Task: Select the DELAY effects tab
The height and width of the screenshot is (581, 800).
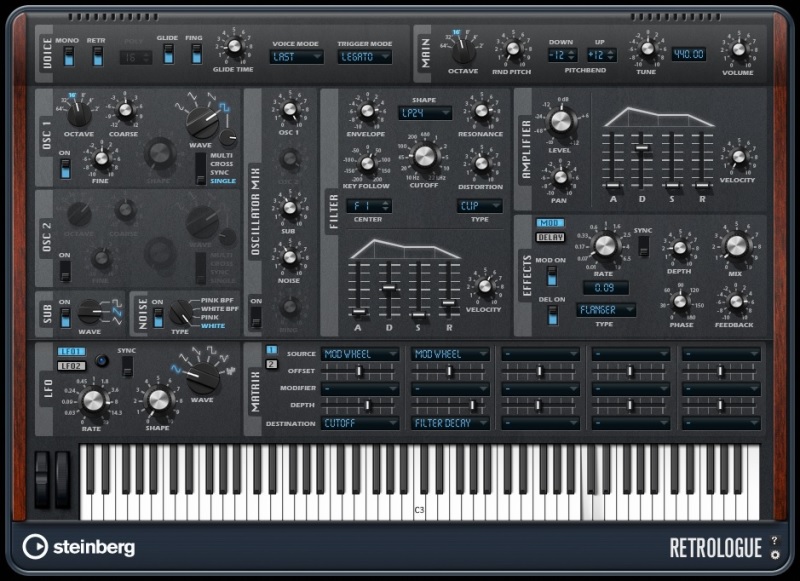Action: coord(550,237)
